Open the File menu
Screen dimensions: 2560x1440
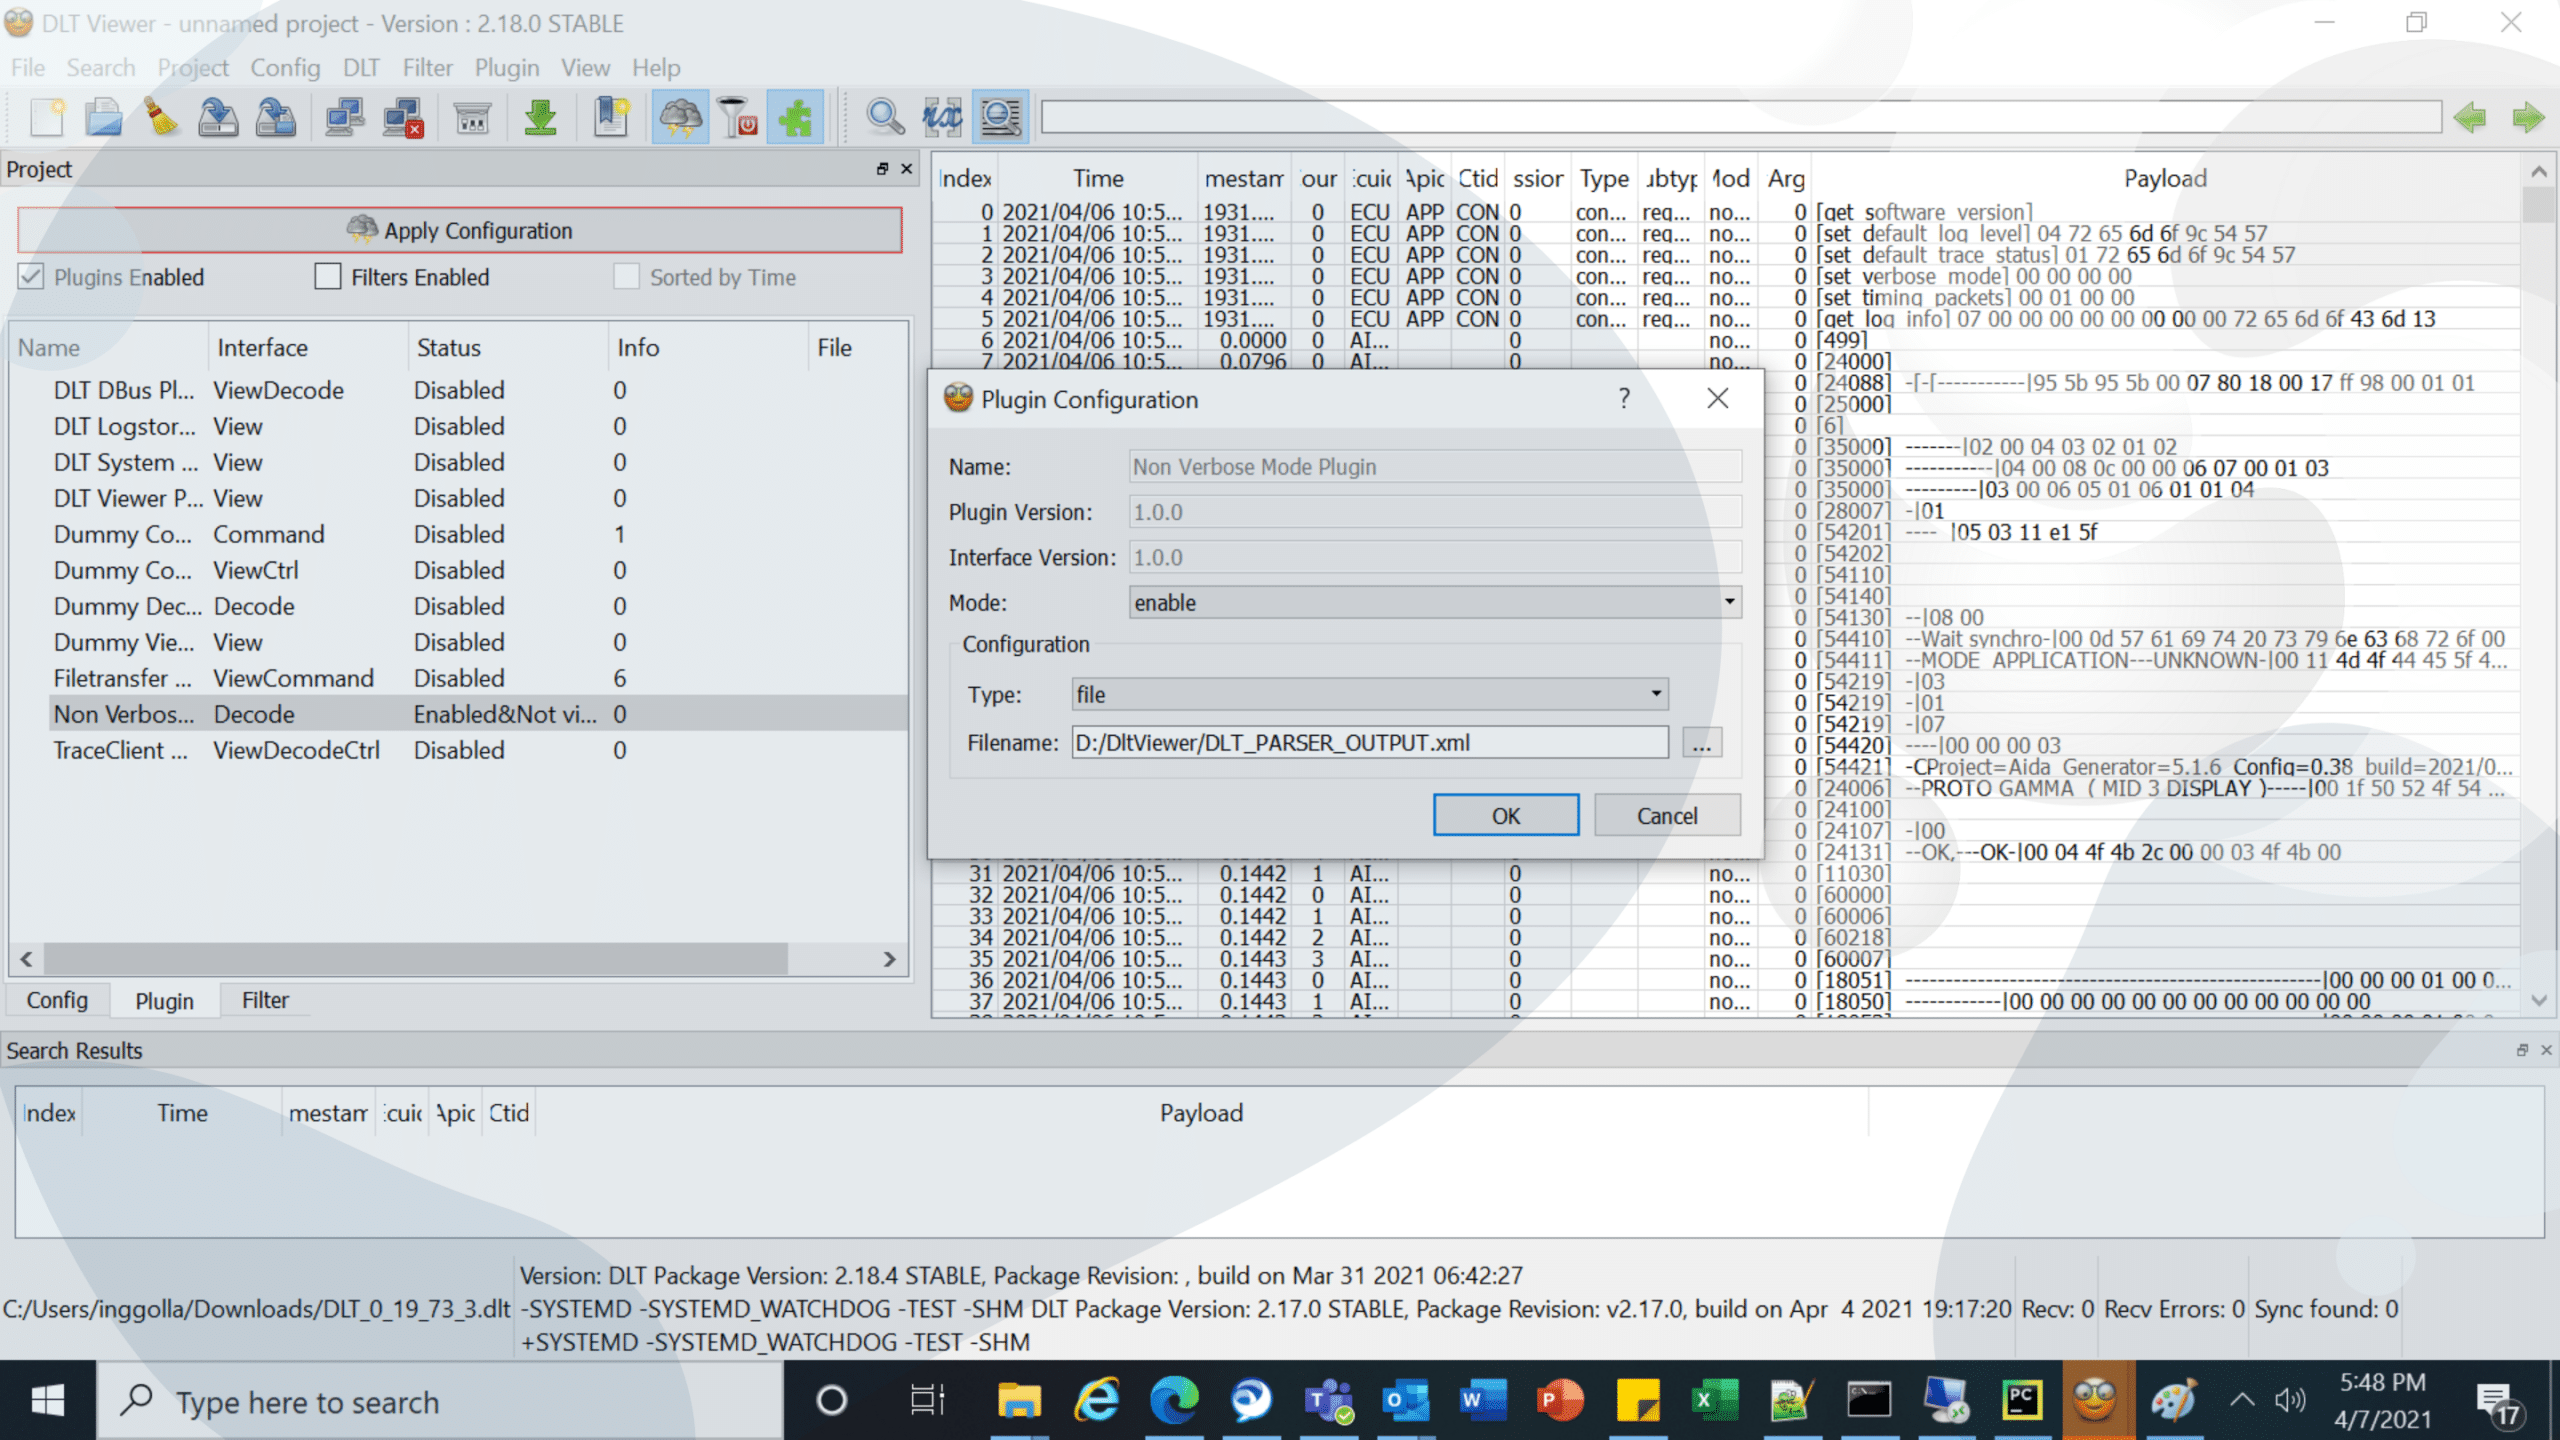[x=28, y=68]
